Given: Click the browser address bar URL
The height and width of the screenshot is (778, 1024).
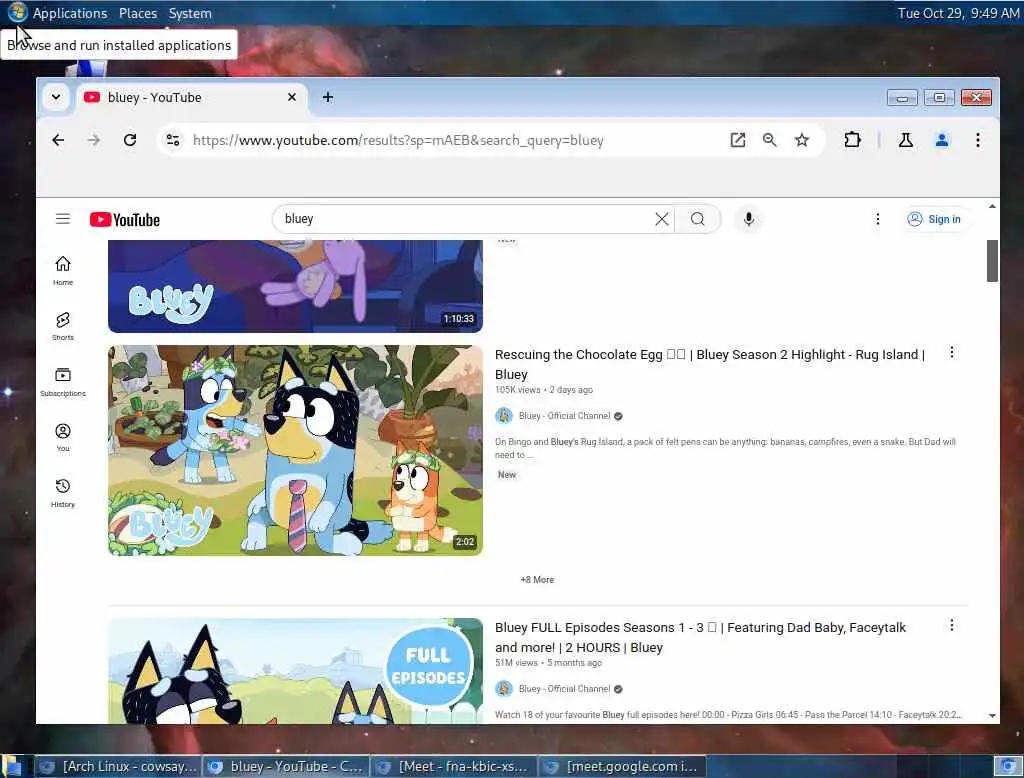Looking at the screenshot, I should point(398,140).
